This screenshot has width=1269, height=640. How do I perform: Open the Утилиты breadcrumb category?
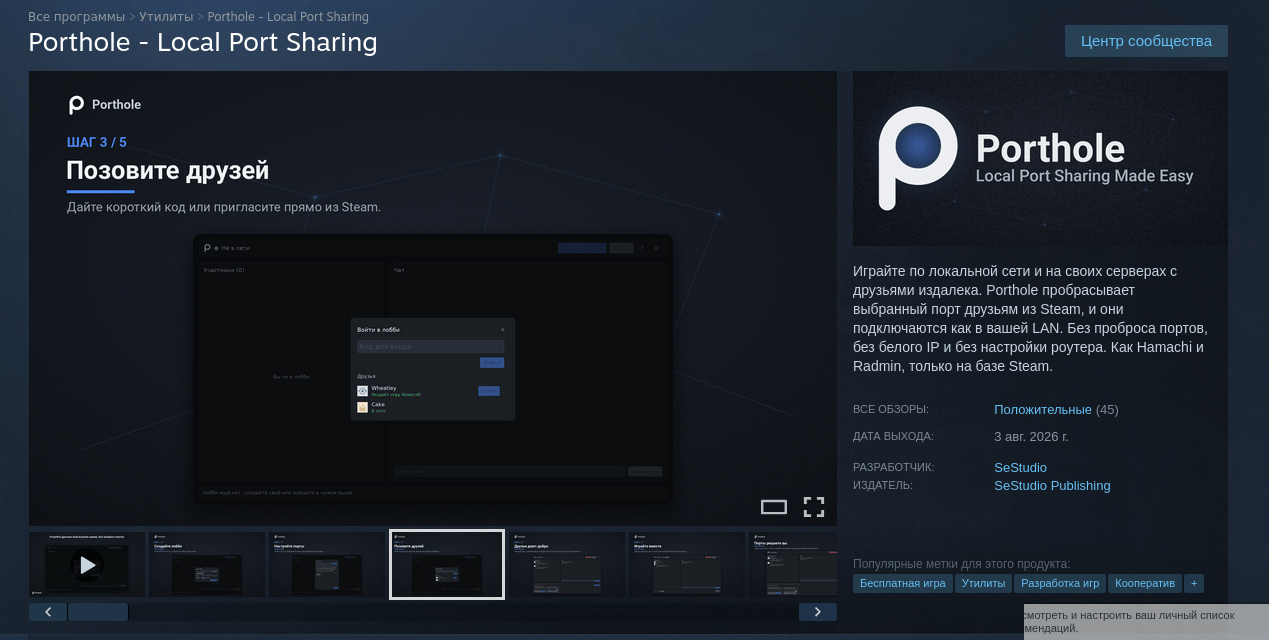click(166, 17)
